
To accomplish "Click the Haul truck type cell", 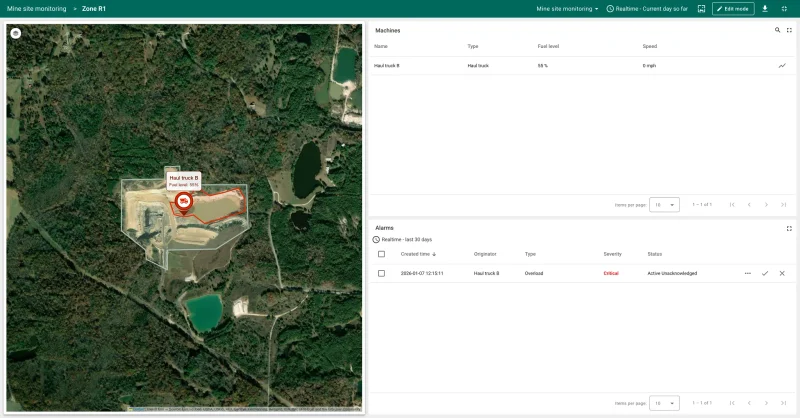I will tap(478, 66).
